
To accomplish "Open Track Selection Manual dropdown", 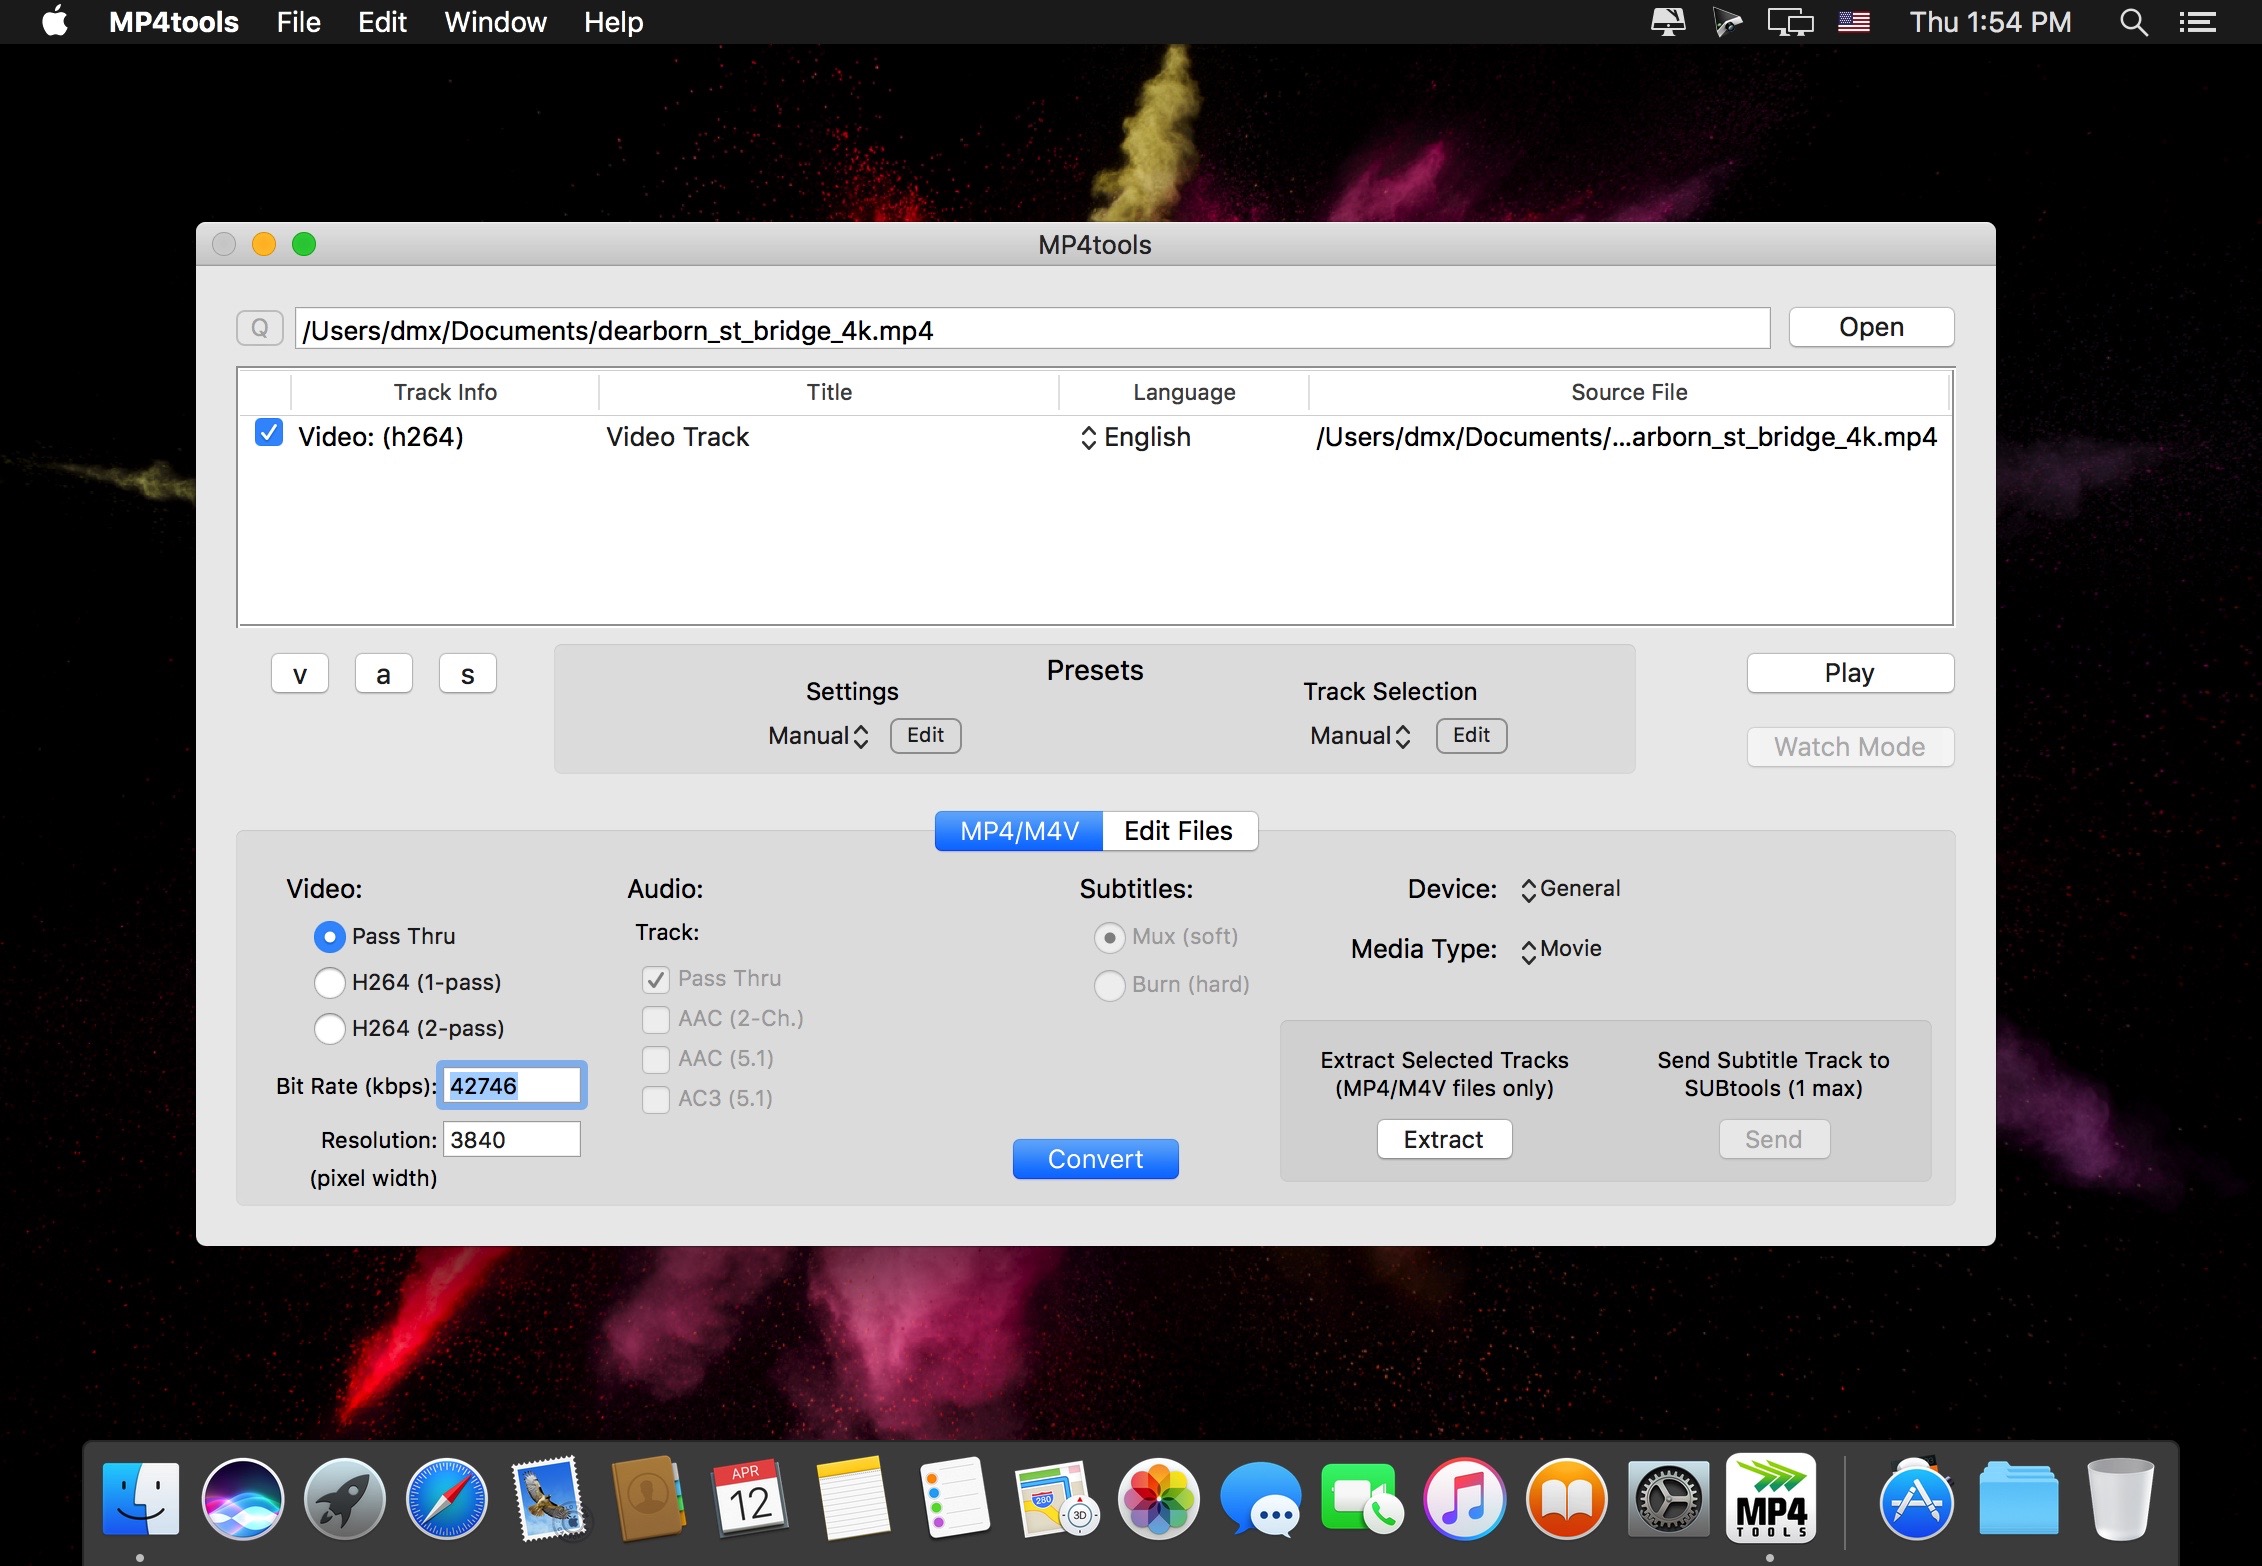I will point(1360,736).
